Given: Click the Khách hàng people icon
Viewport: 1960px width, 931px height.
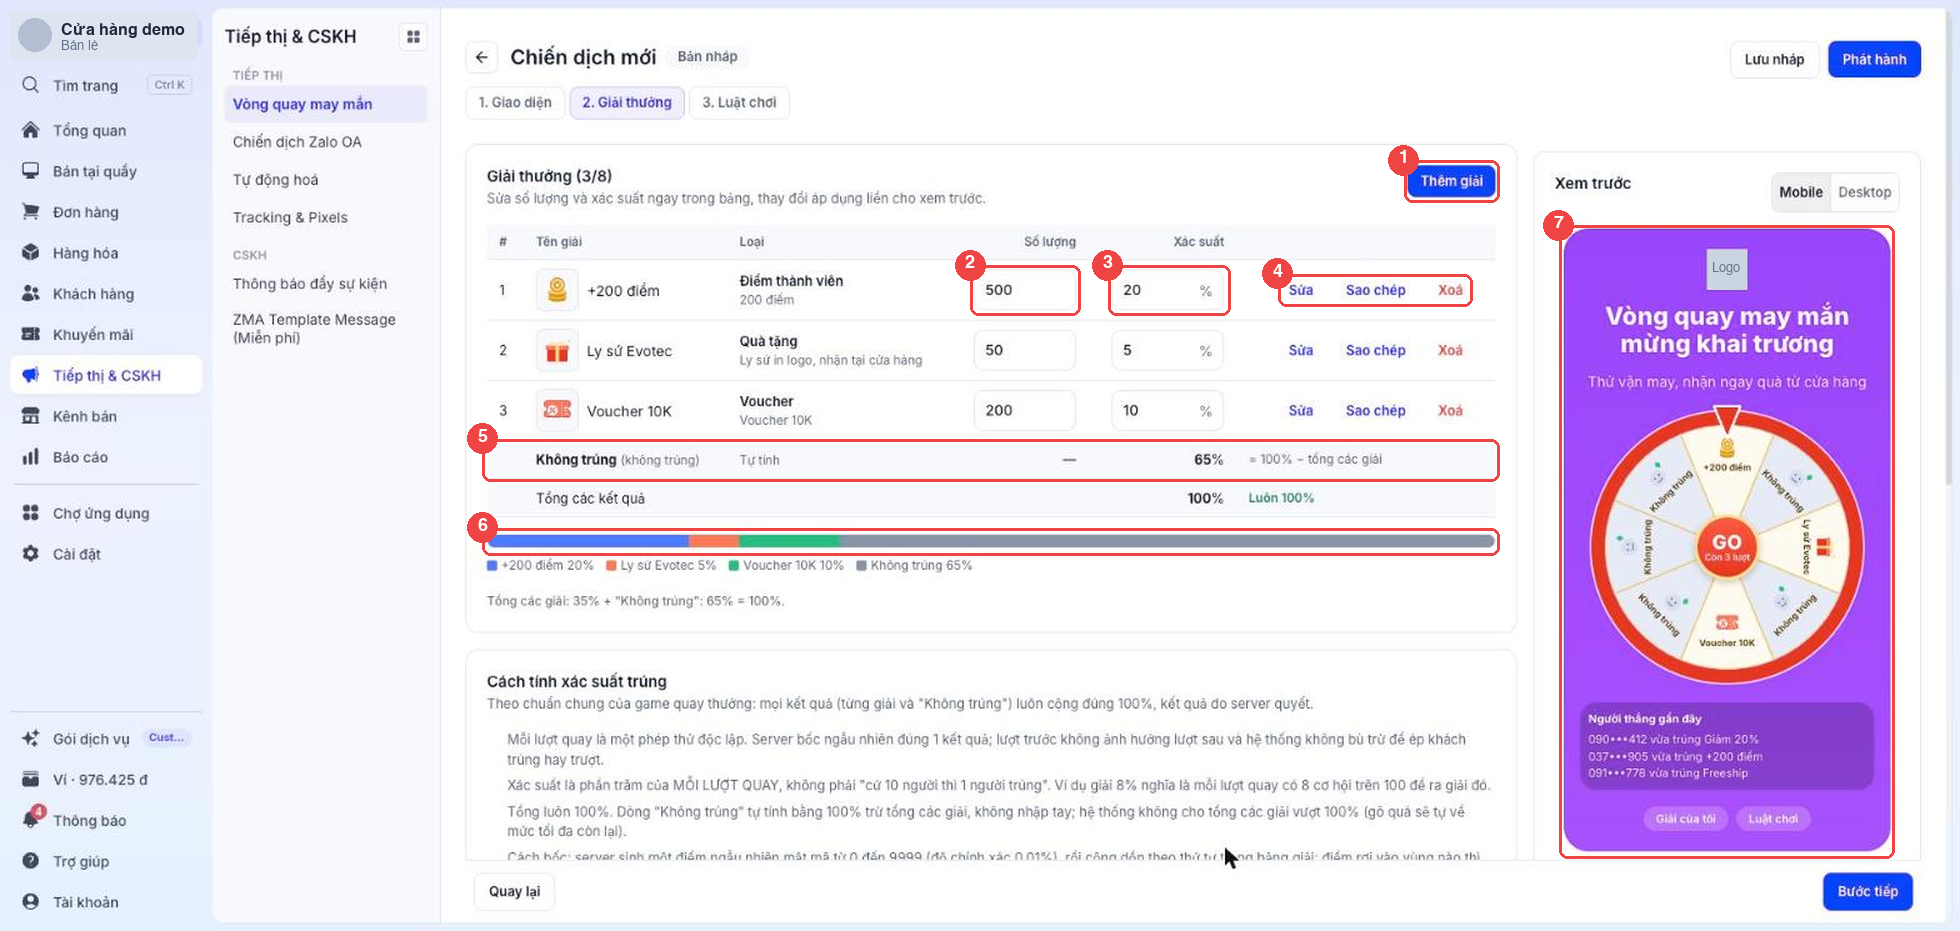Looking at the screenshot, I should click(31, 294).
